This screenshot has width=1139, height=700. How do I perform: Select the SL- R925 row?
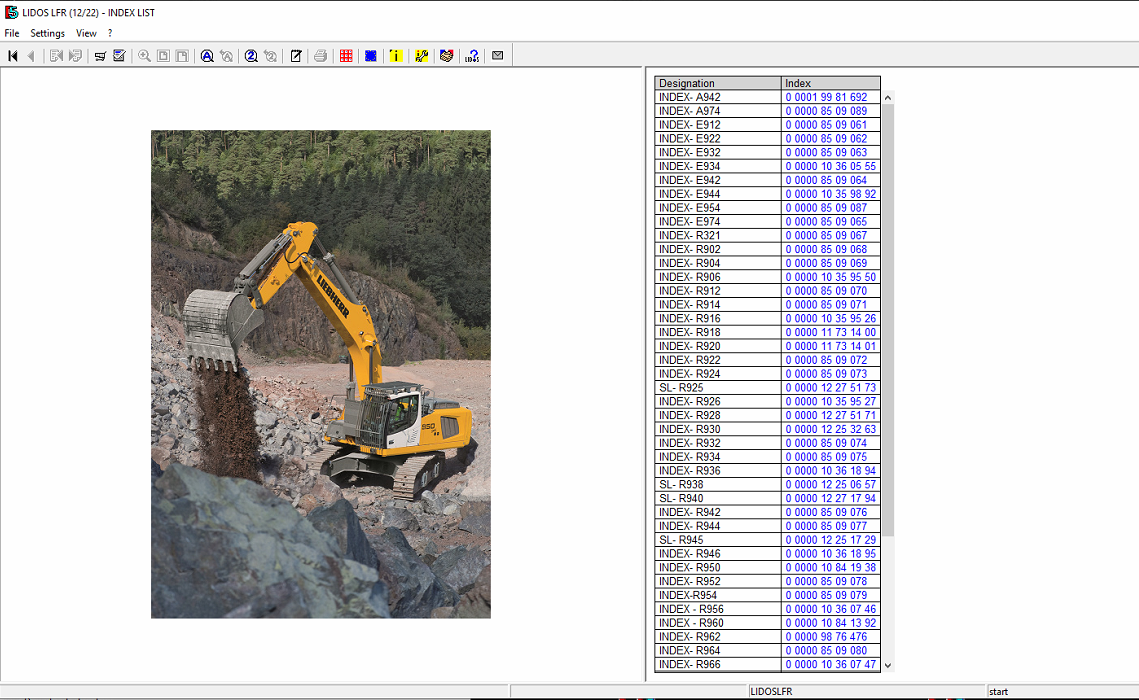(767, 388)
